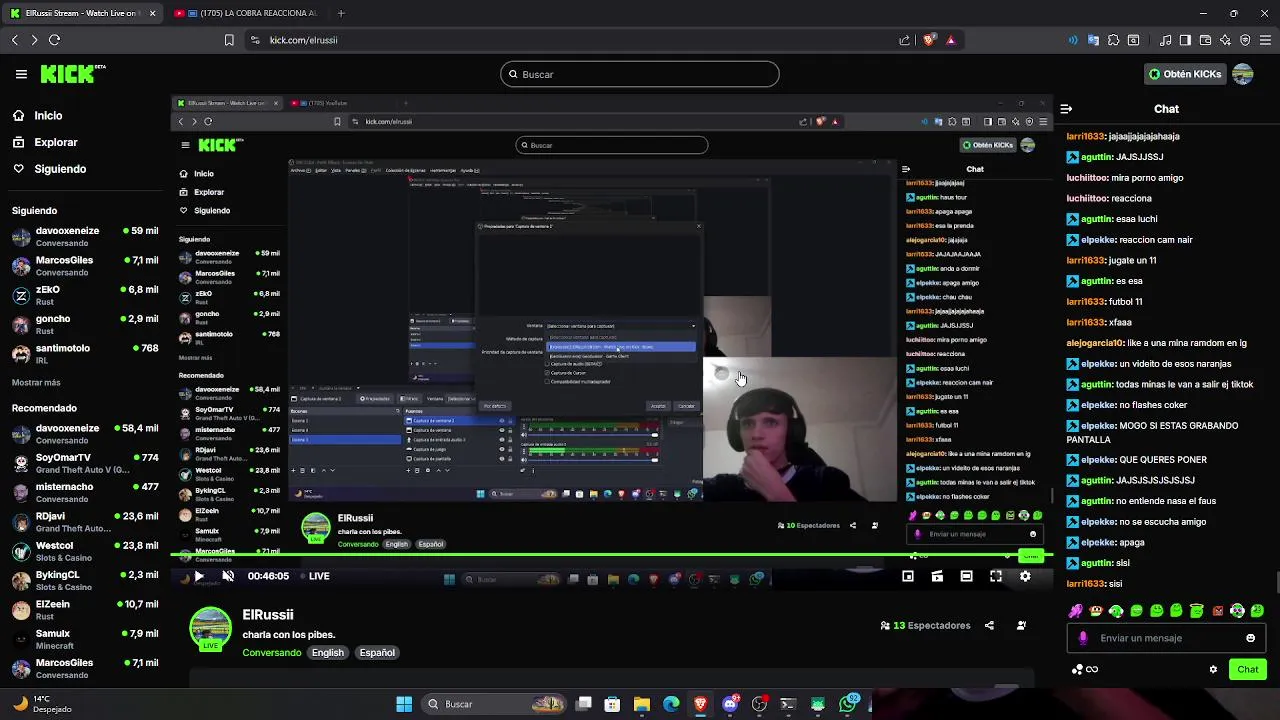Share the stream via share icon
This screenshot has height=720, width=1280.
pos(989,626)
